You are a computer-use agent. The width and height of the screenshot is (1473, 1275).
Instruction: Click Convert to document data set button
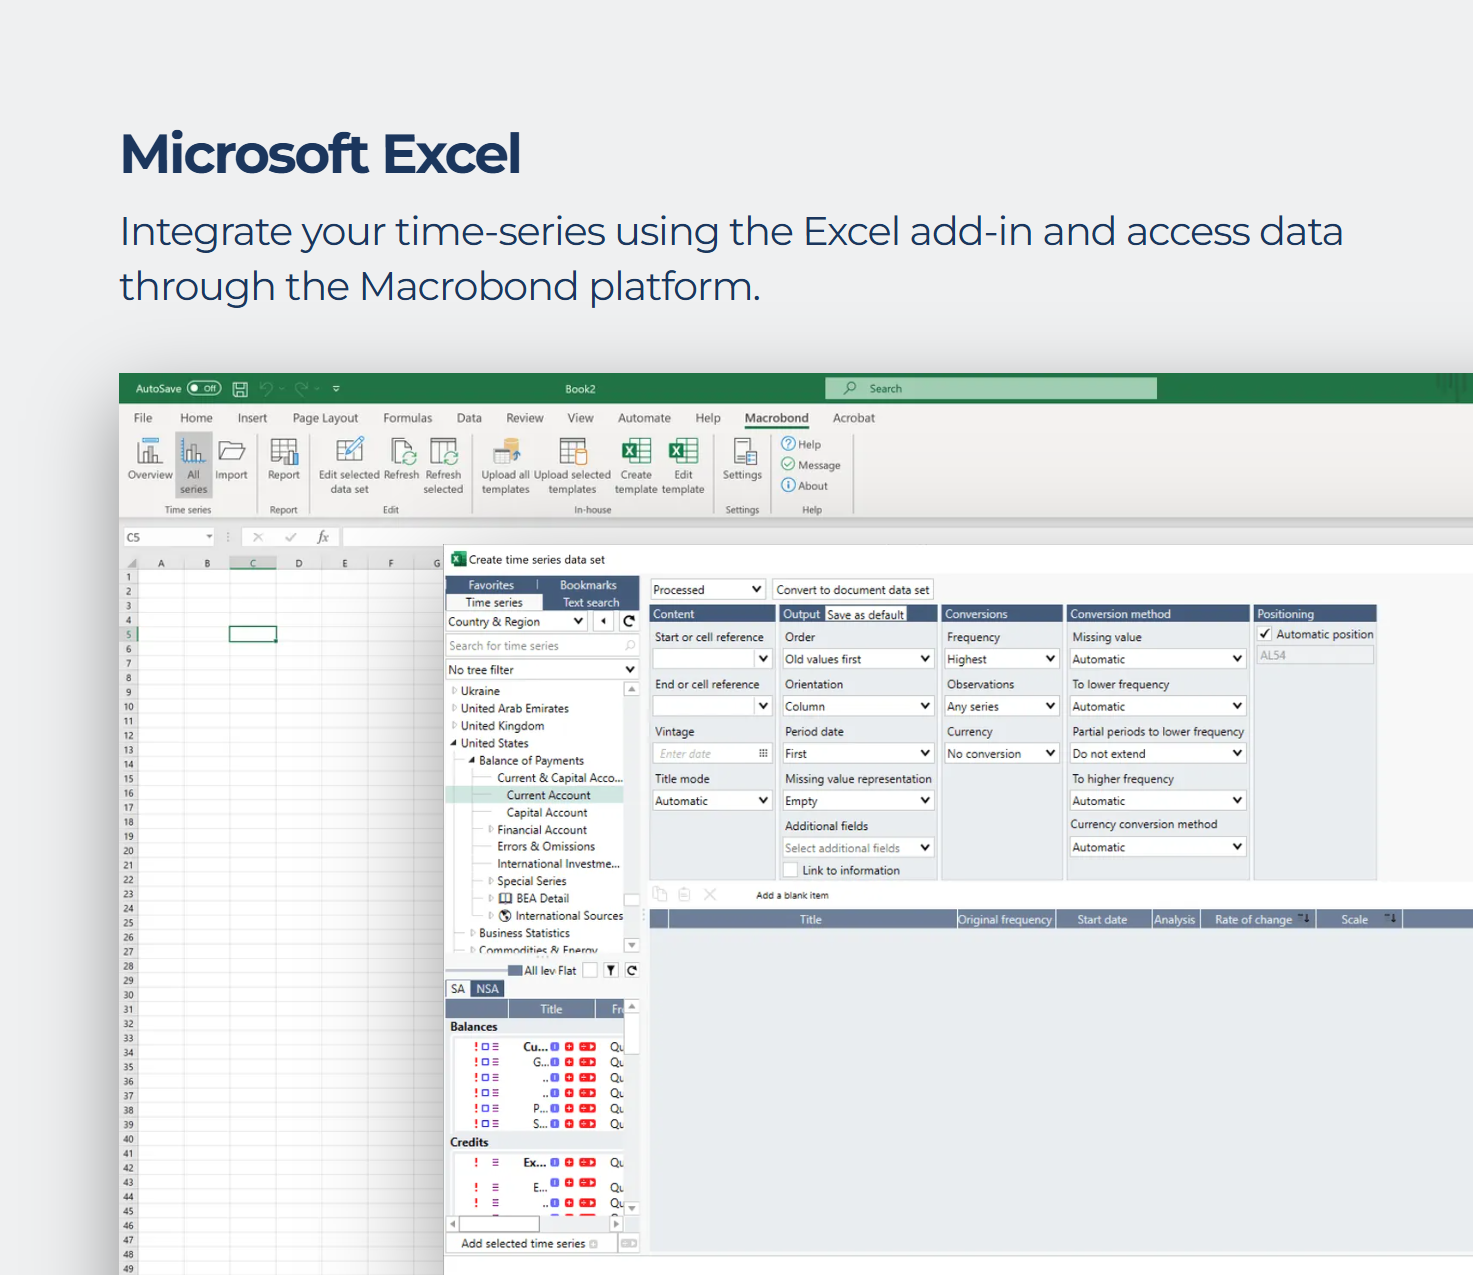click(853, 590)
